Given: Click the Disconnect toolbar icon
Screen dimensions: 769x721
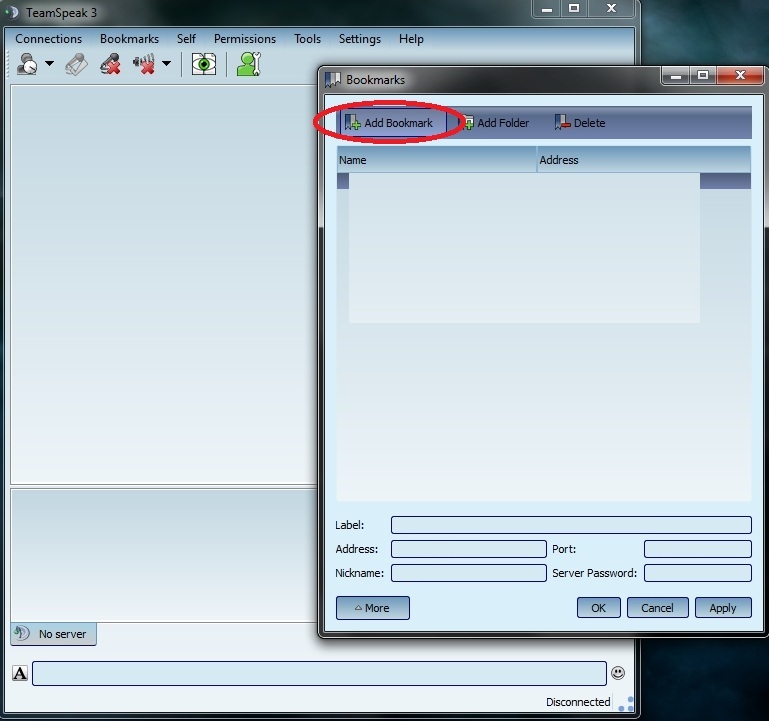Looking at the screenshot, I should point(77,64).
